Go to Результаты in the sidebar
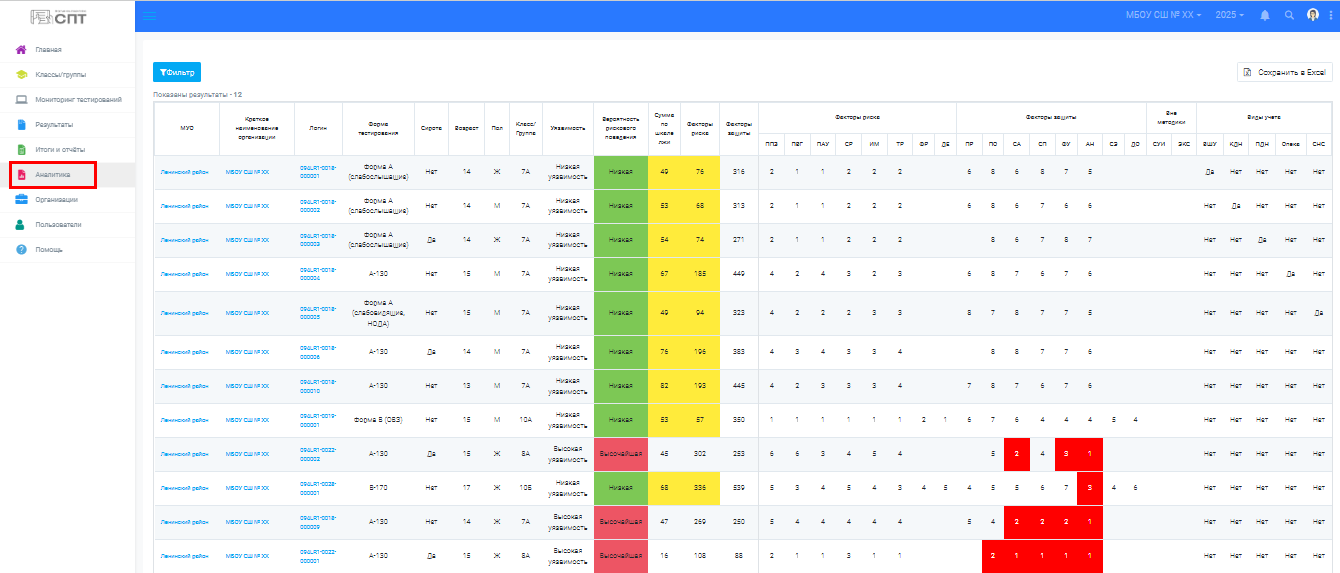 coord(54,124)
